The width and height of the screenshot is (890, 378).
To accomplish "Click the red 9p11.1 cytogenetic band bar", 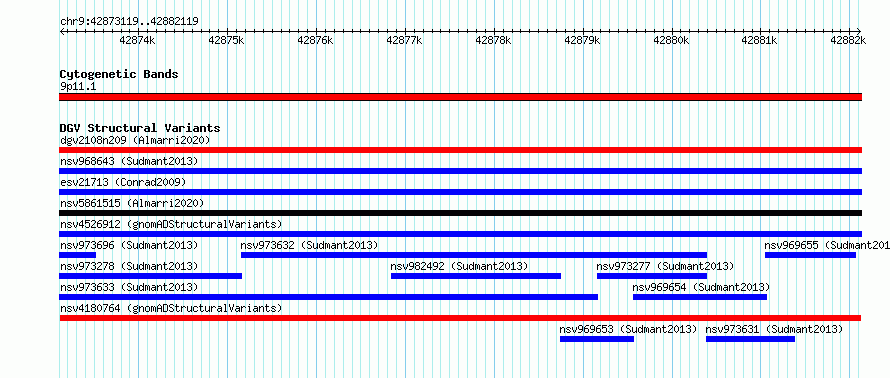I will click(460, 97).
